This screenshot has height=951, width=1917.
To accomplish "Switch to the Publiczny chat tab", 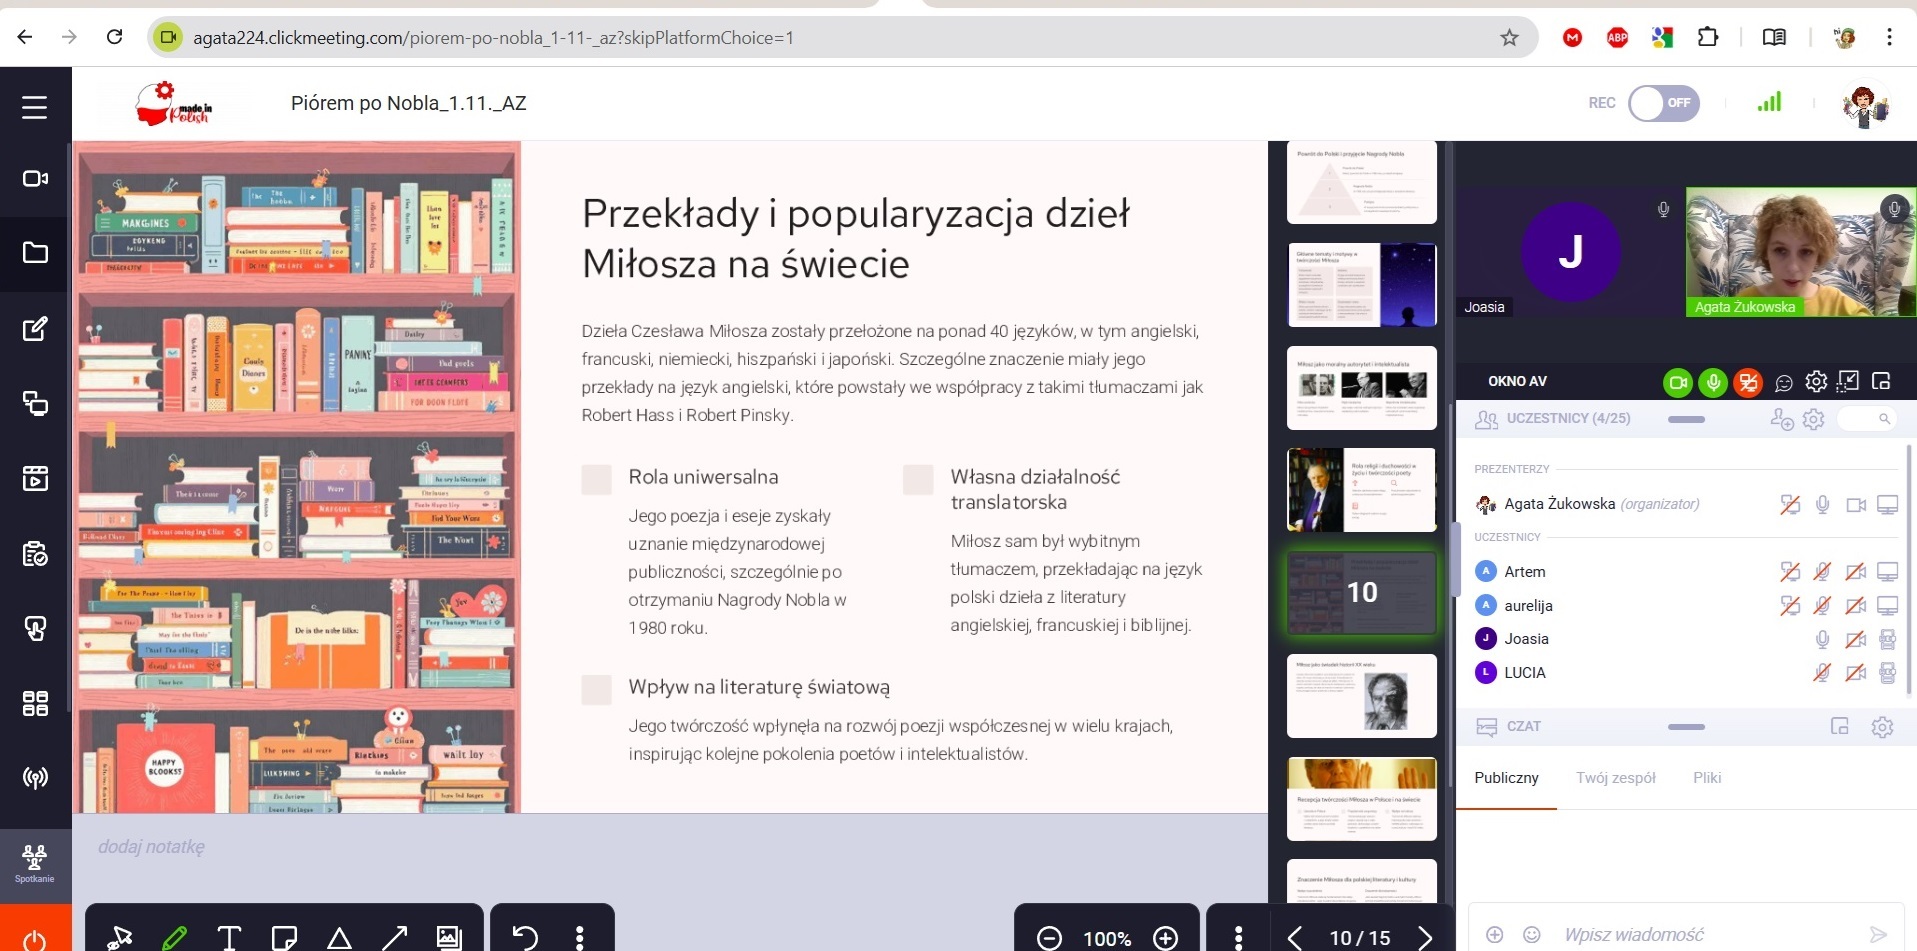I will (x=1506, y=778).
